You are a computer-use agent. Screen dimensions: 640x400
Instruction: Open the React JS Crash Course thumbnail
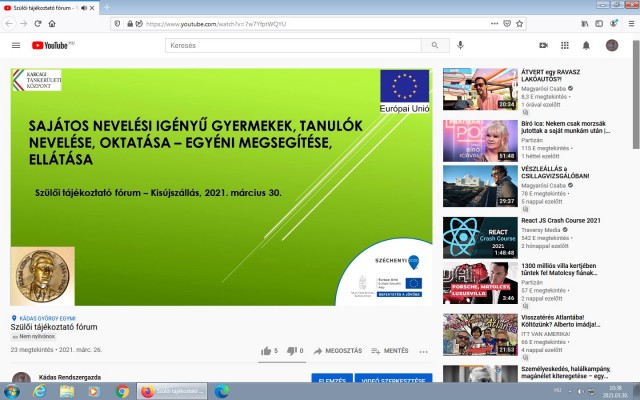click(480, 238)
